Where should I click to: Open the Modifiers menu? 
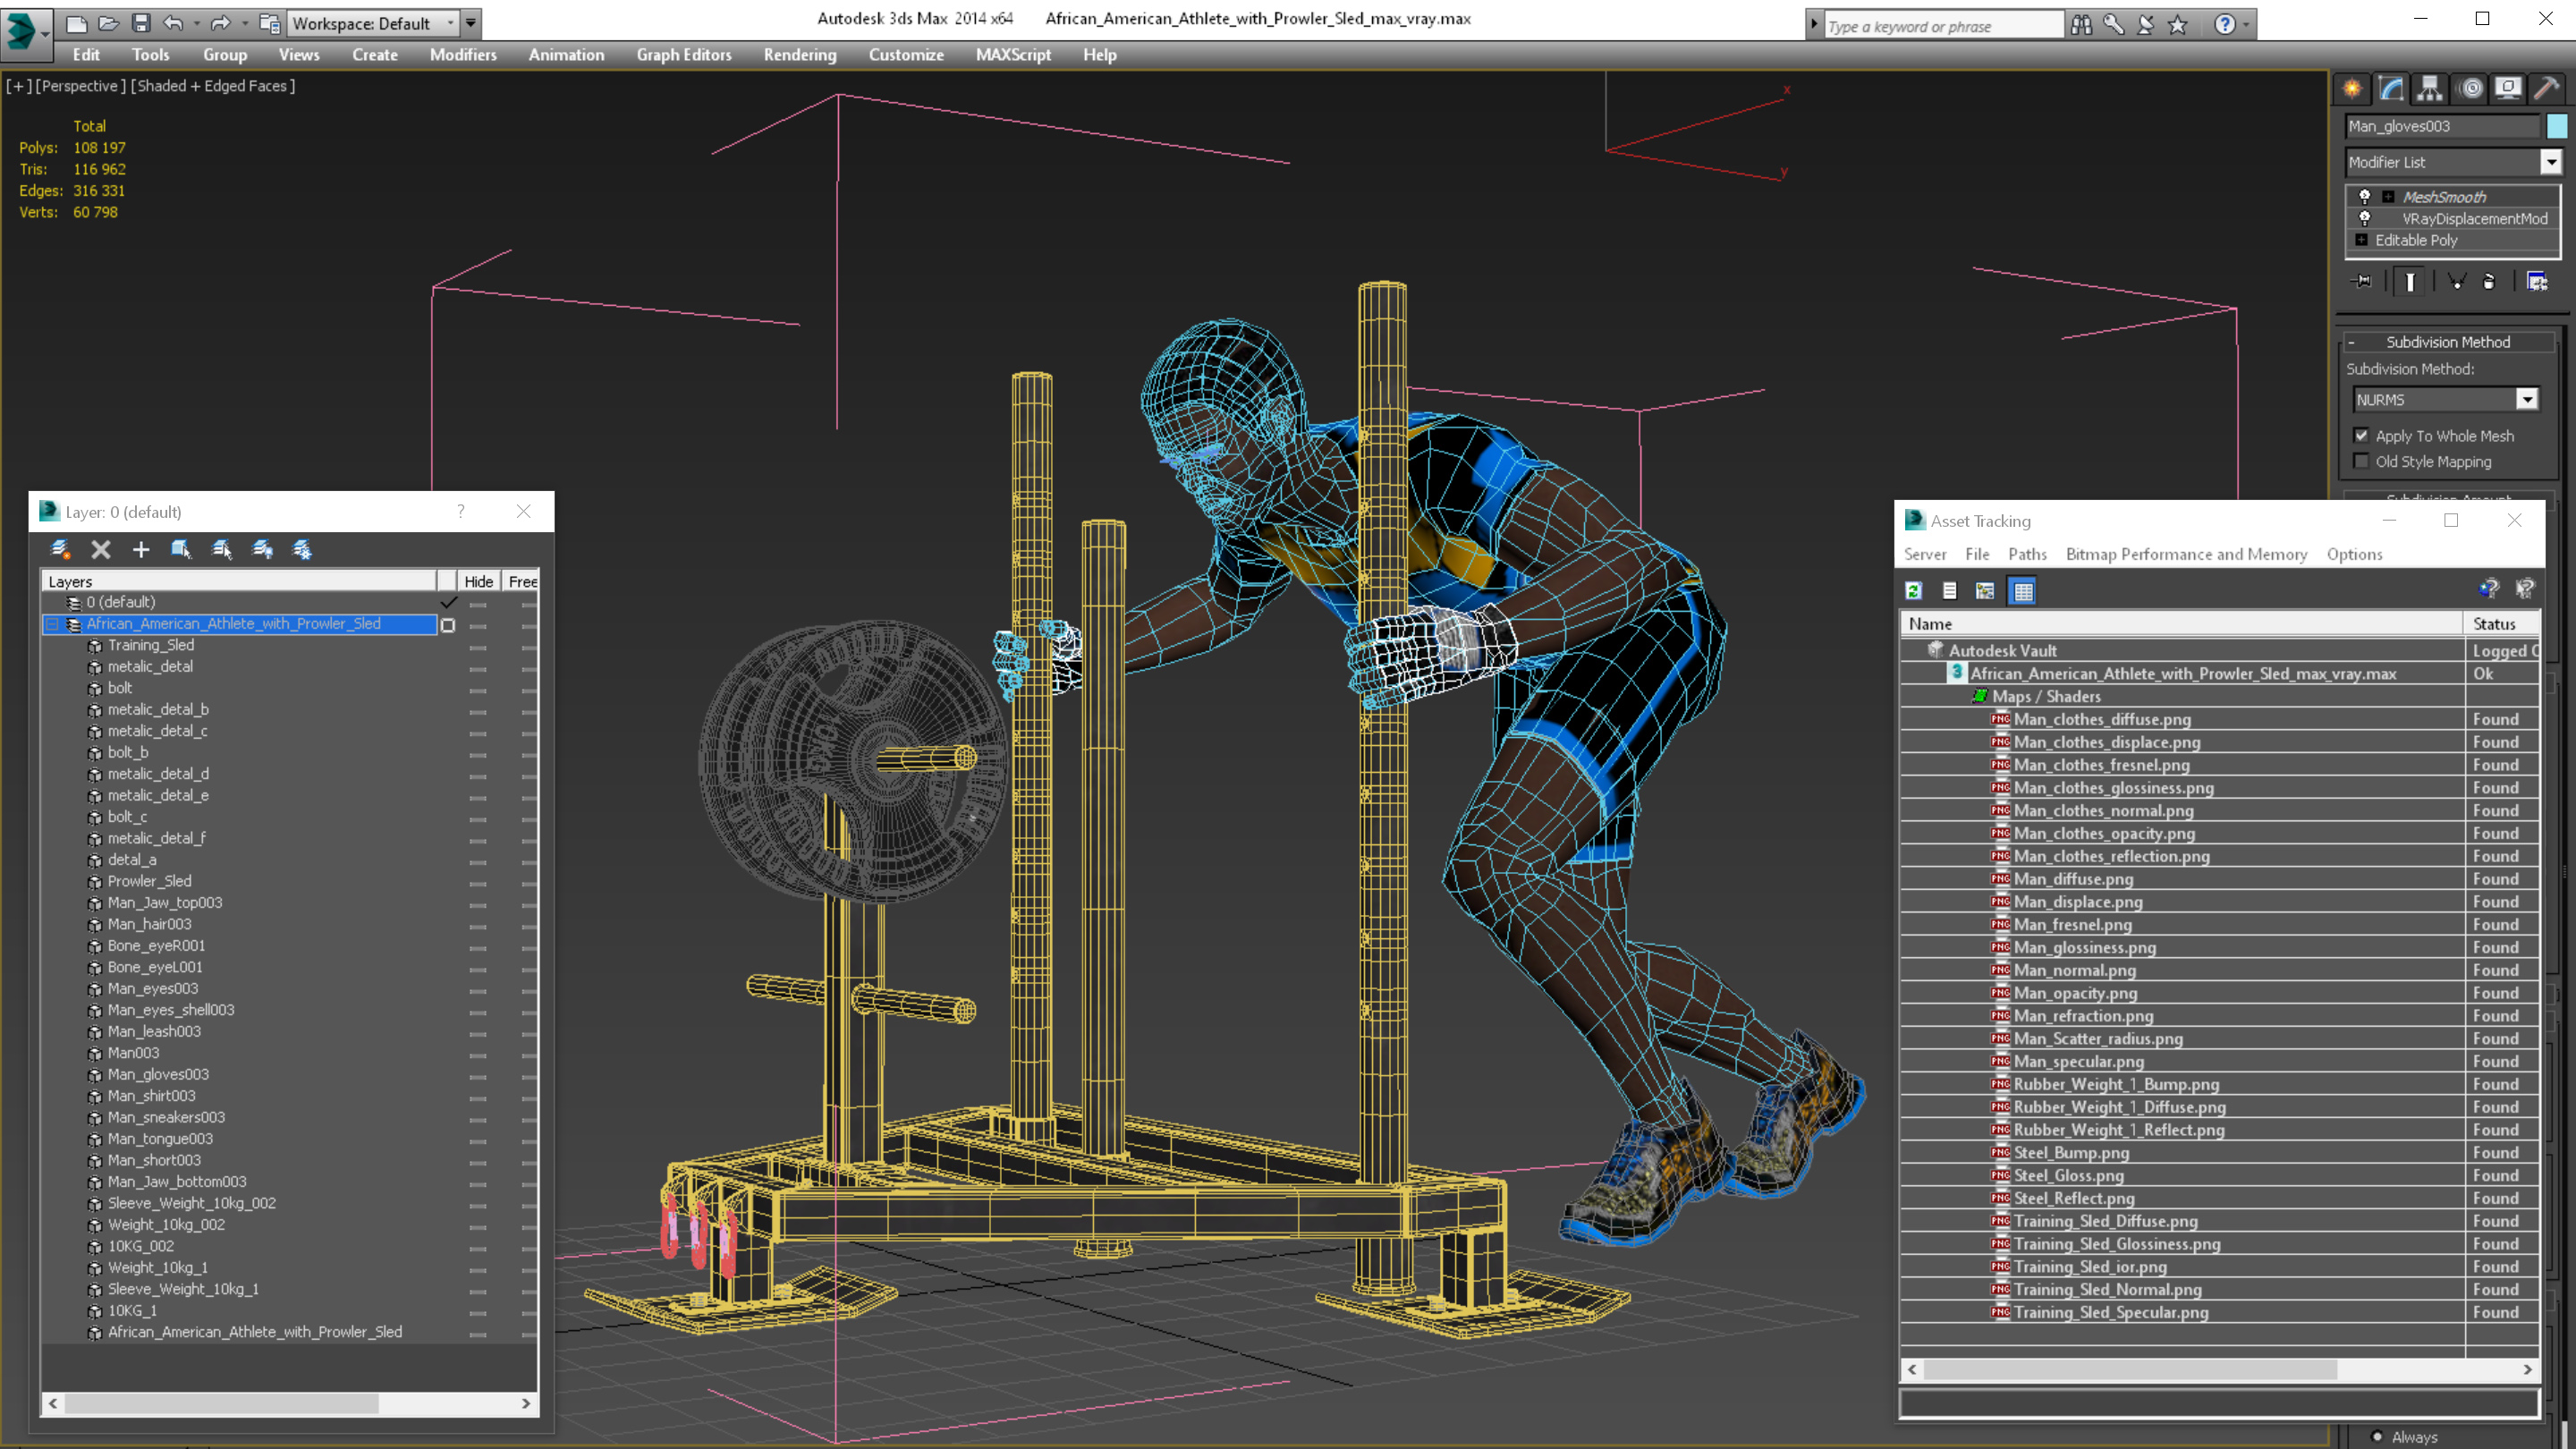(463, 55)
